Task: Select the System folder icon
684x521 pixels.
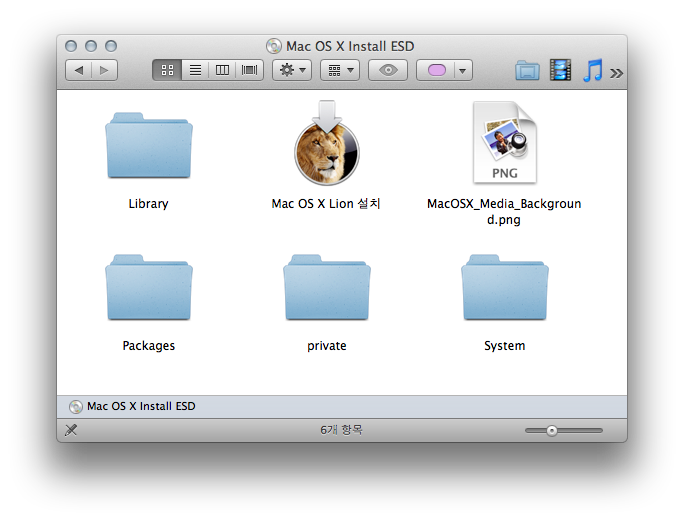Action: [505, 288]
